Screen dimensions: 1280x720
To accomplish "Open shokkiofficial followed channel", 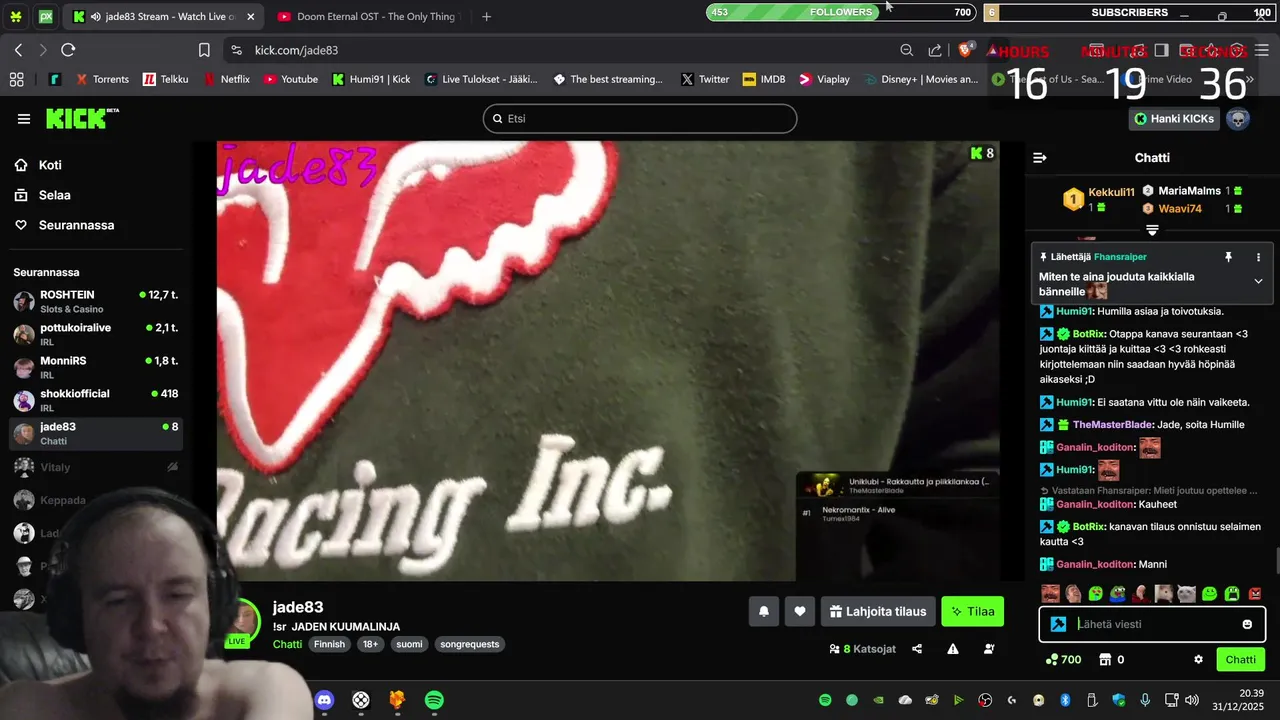I will pos(96,400).
